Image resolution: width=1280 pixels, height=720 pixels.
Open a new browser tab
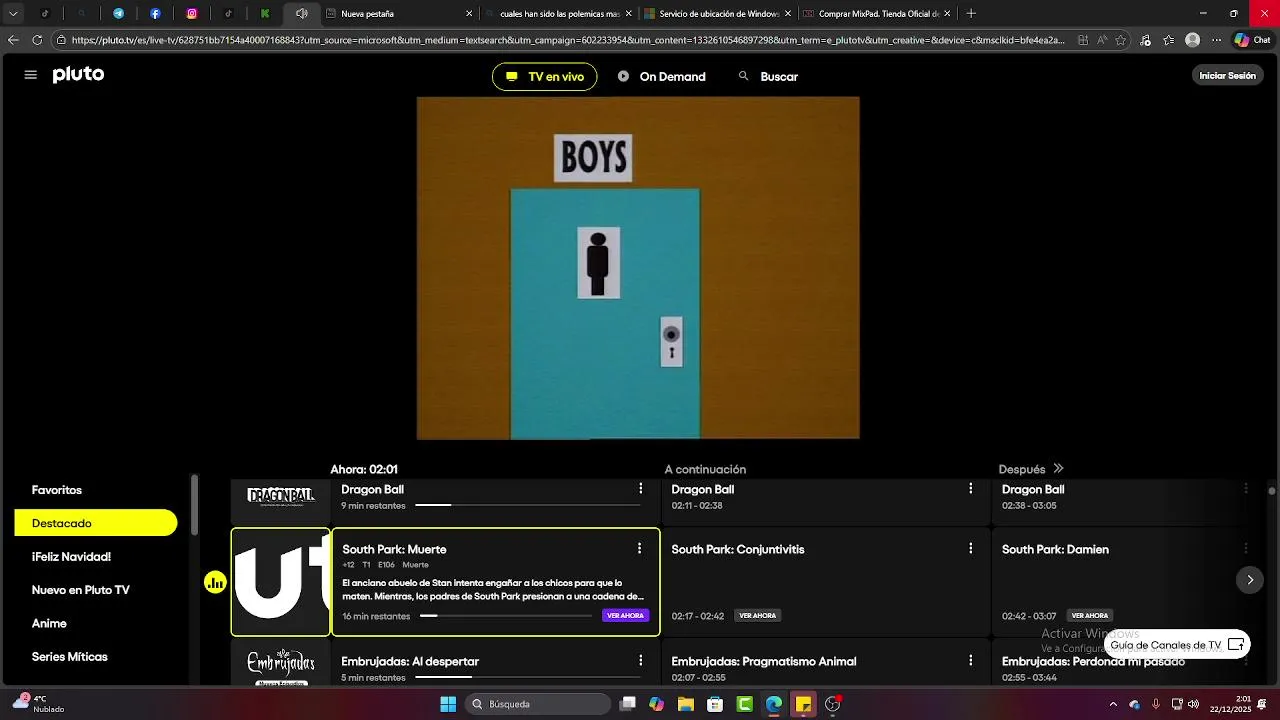coord(971,14)
